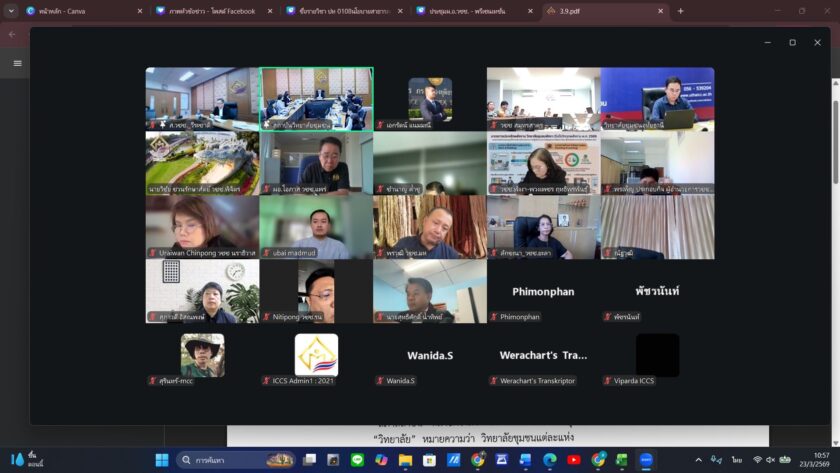This screenshot has height=473, width=840.
Task: Open the browser hamburger sidebar menu
Action: click(17, 62)
